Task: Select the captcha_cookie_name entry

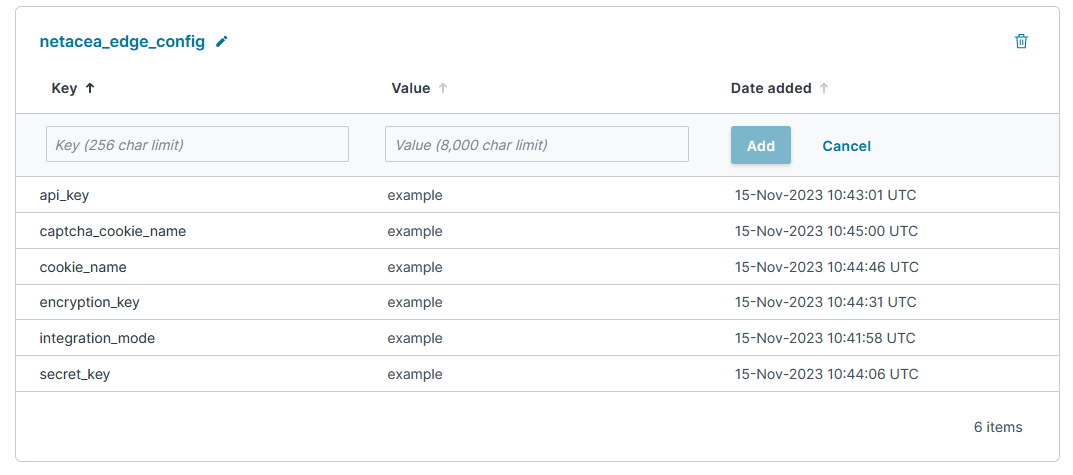Action: [113, 231]
